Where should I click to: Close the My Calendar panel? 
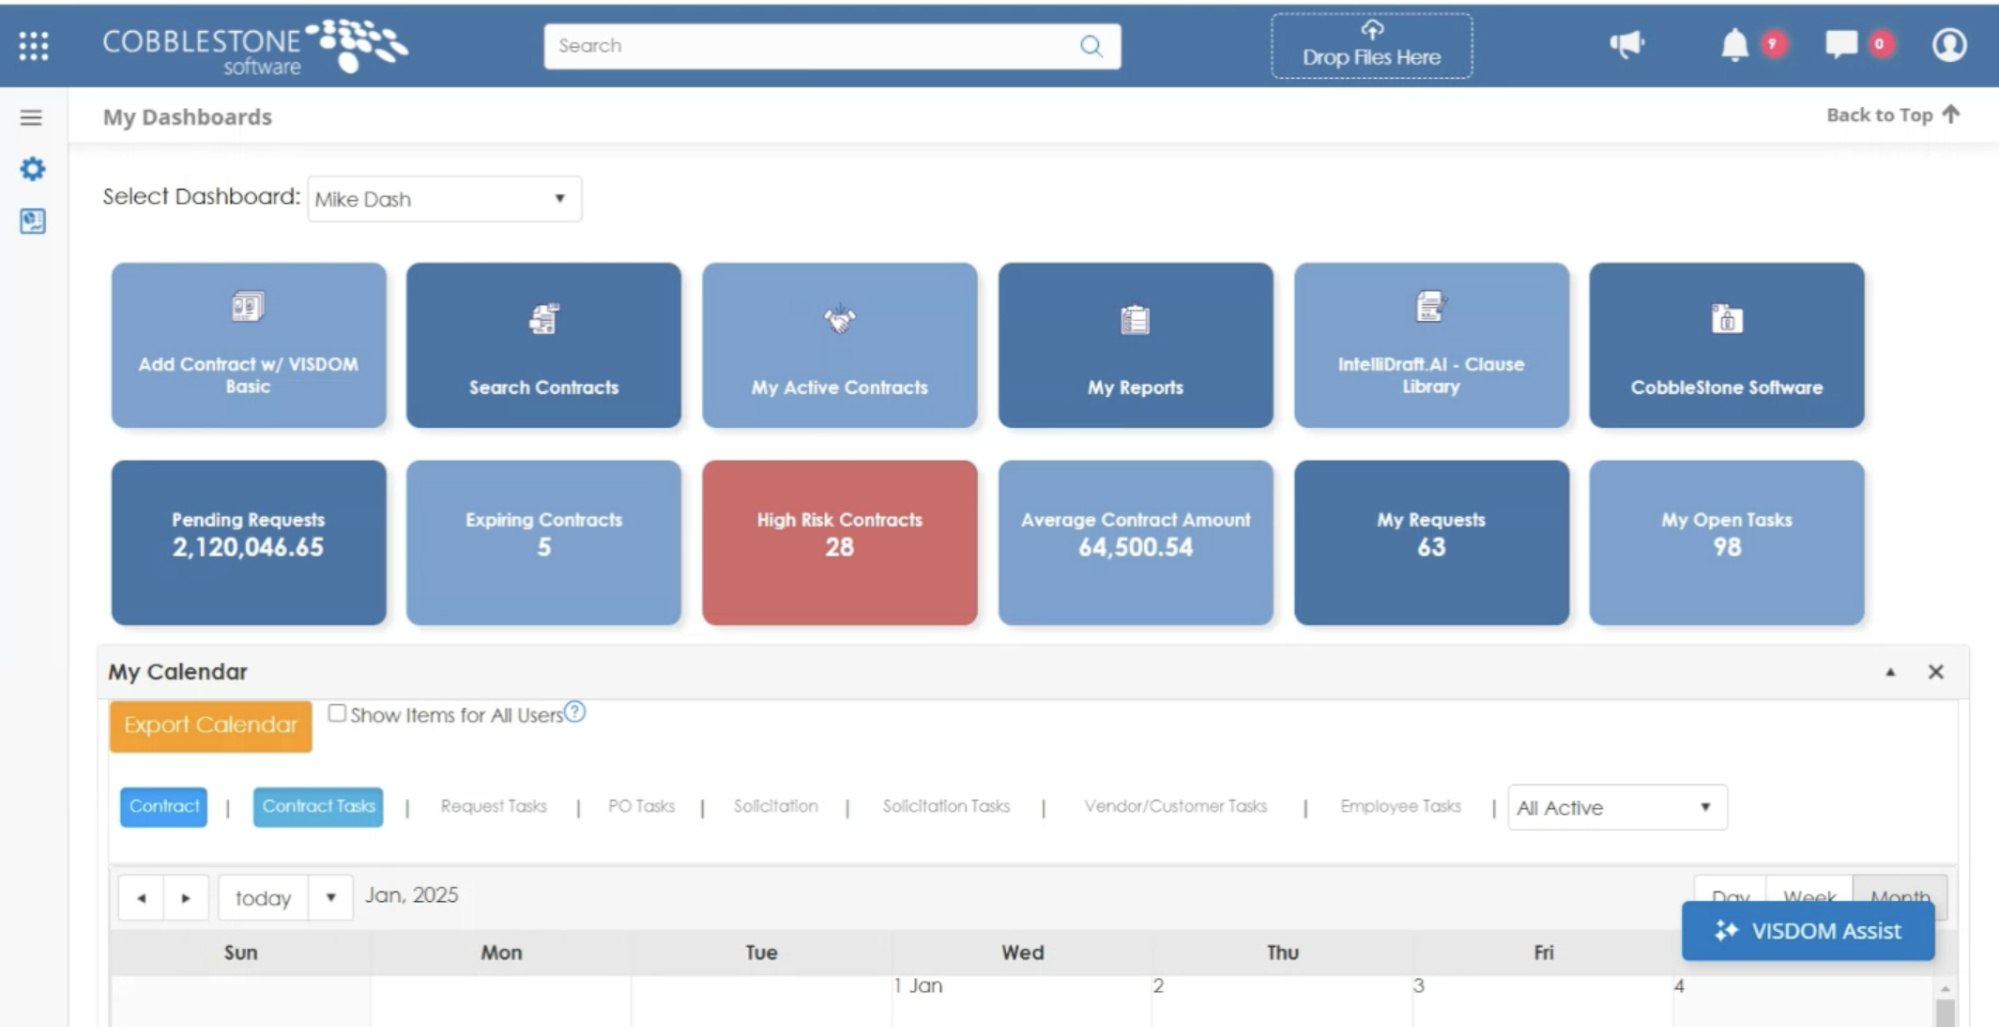pos(1936,672)
